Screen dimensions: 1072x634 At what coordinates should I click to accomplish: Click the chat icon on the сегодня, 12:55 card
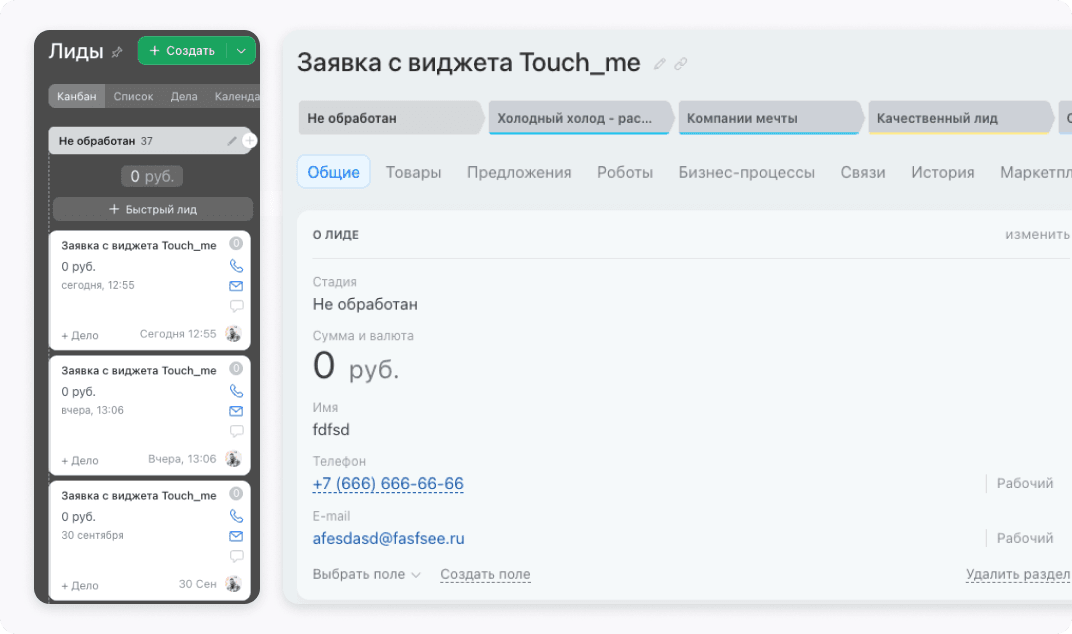(x=236, y=306)
